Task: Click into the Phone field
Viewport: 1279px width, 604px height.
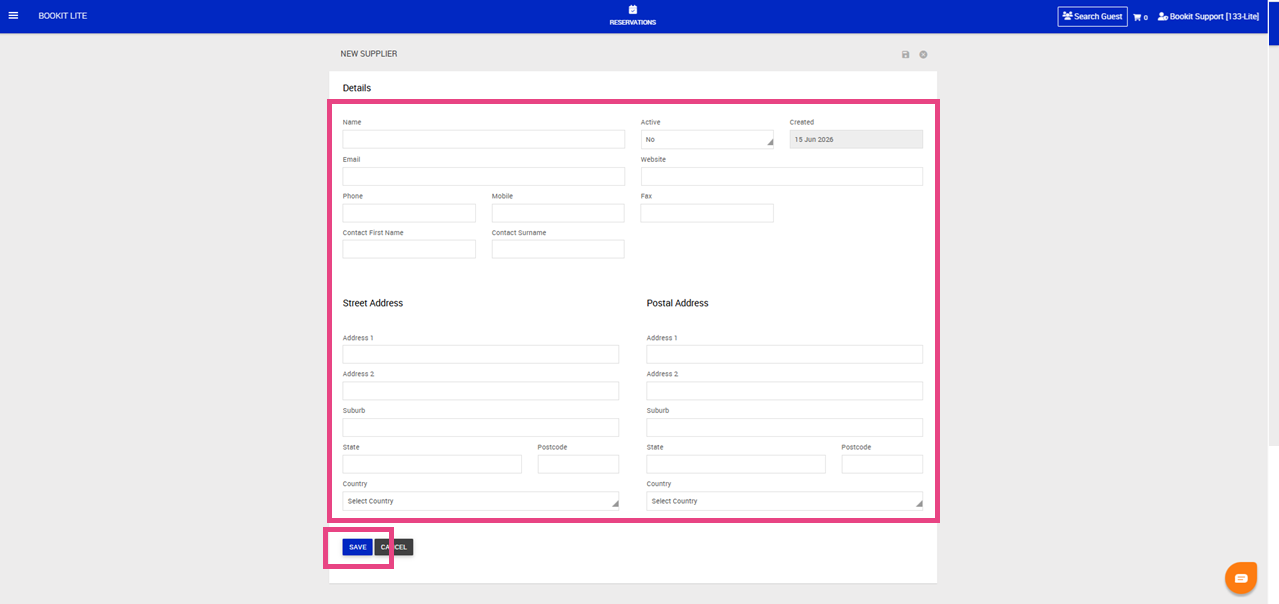Action: point(409,213)
